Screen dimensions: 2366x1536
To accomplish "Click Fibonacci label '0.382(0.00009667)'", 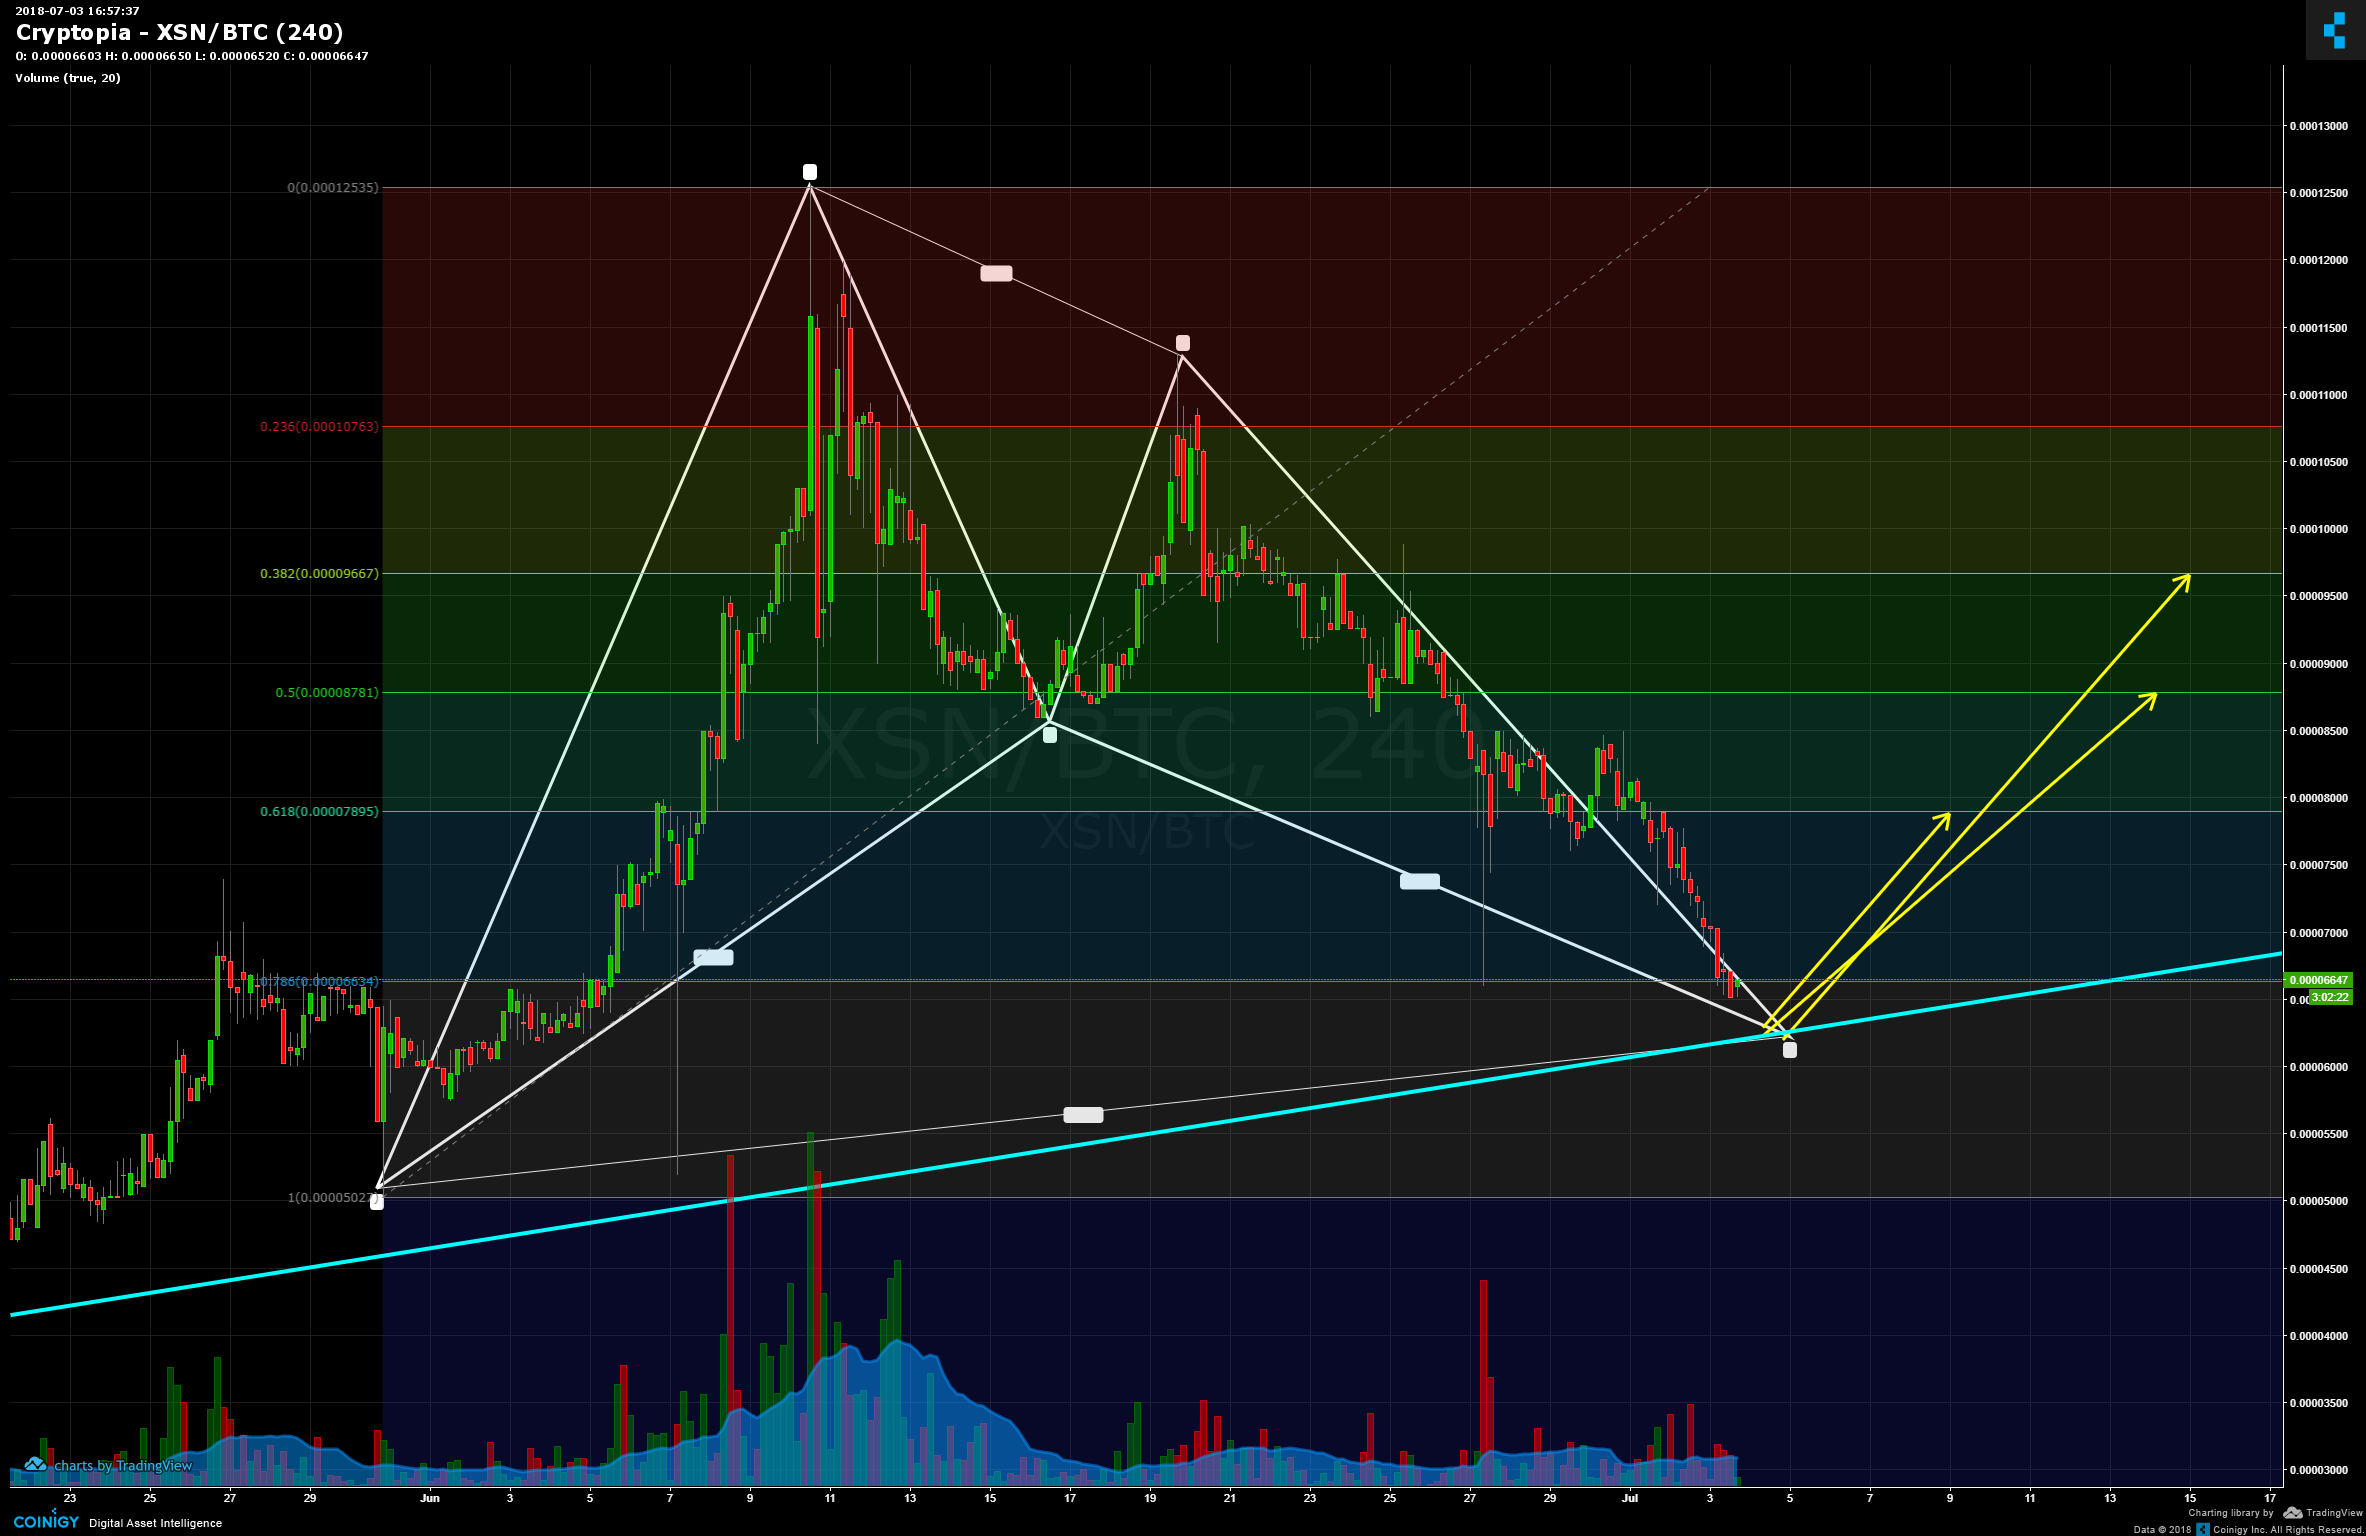I will 319,573.
